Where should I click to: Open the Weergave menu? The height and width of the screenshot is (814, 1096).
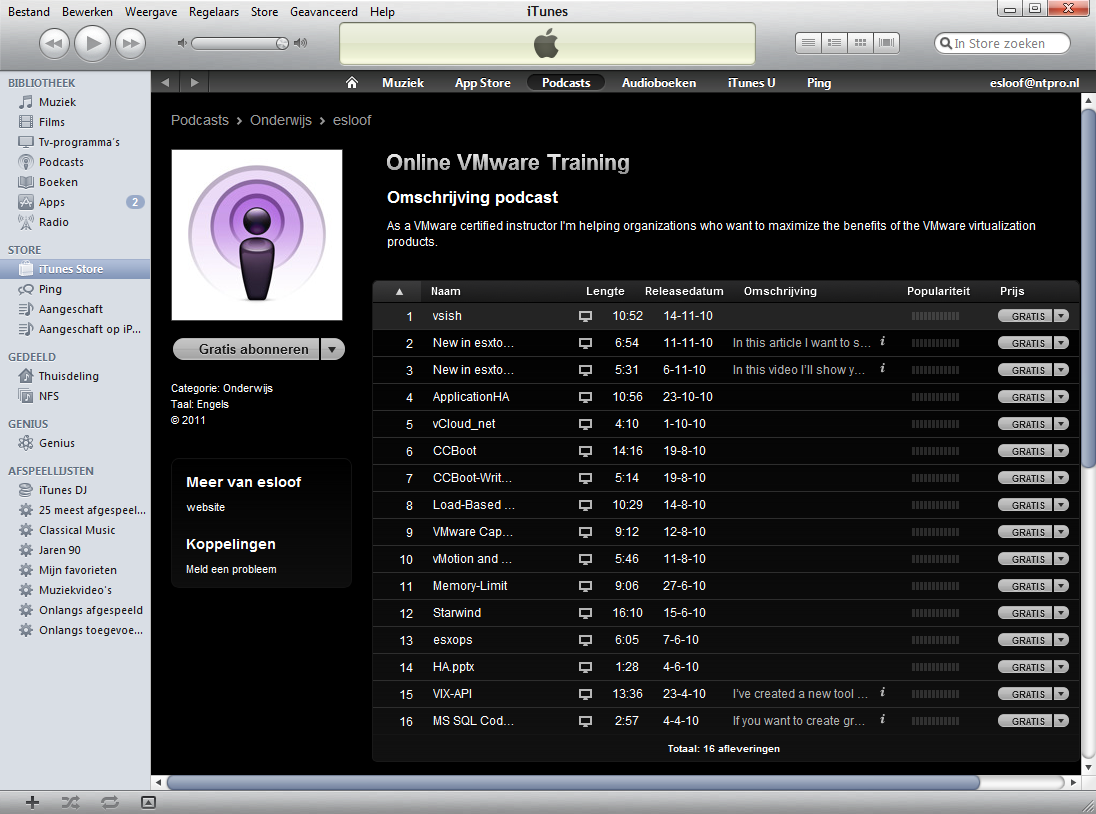pyautogui.click(x=150, y=12)
